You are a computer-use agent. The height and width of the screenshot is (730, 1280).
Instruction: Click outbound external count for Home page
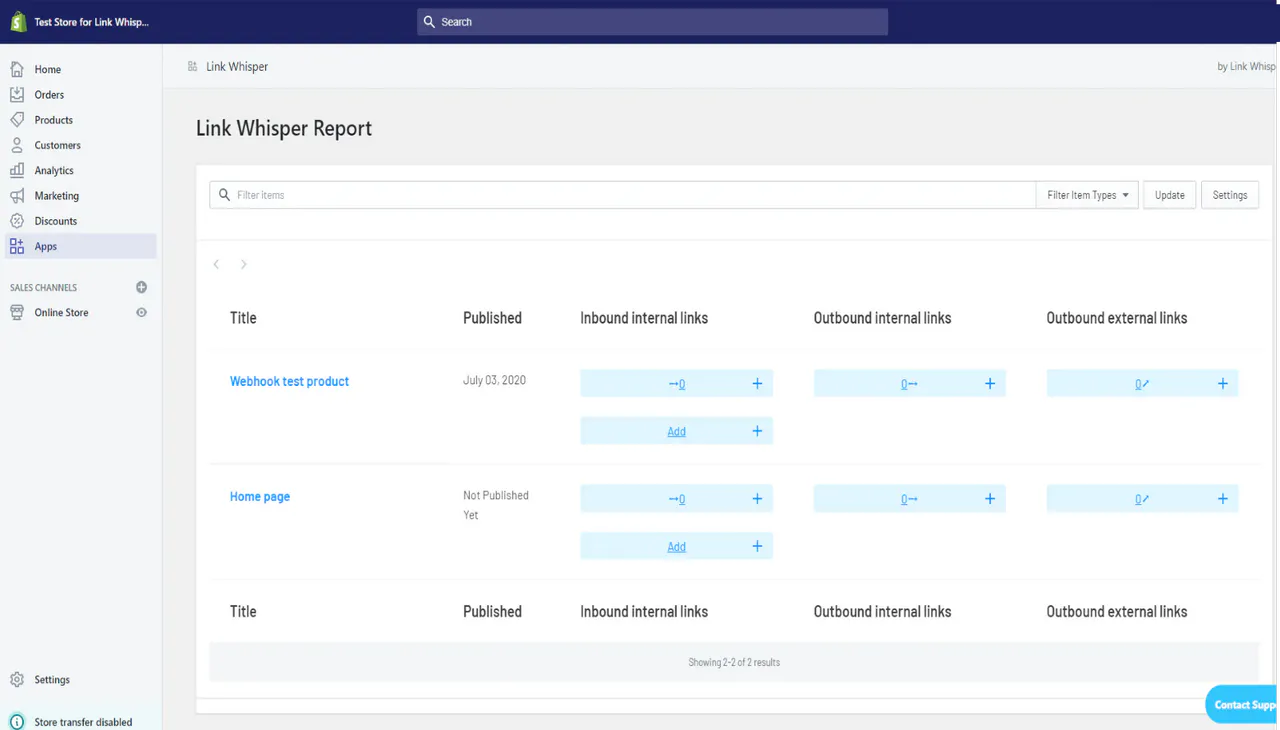point(1142,499)
